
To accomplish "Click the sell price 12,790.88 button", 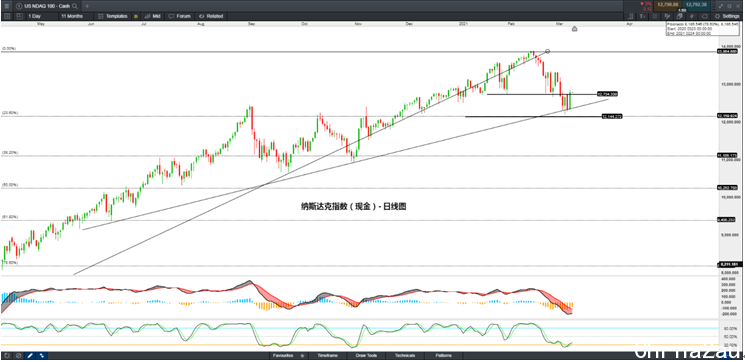I will pos(668,6).
